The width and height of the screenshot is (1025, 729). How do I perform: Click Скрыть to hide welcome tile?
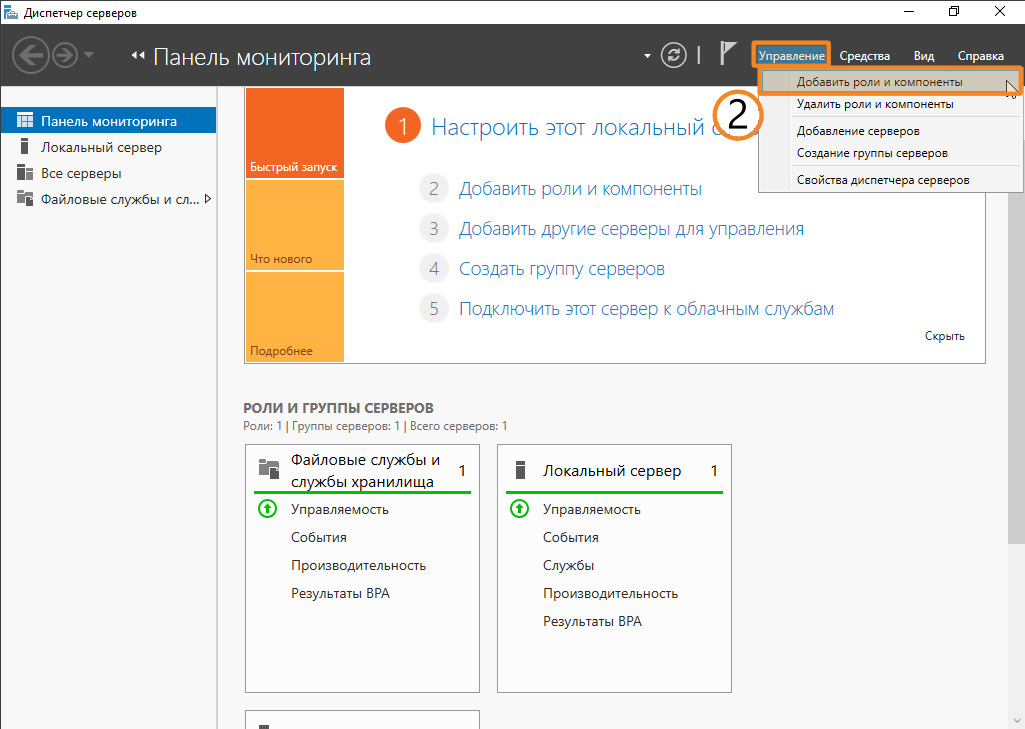click(944, 336)
